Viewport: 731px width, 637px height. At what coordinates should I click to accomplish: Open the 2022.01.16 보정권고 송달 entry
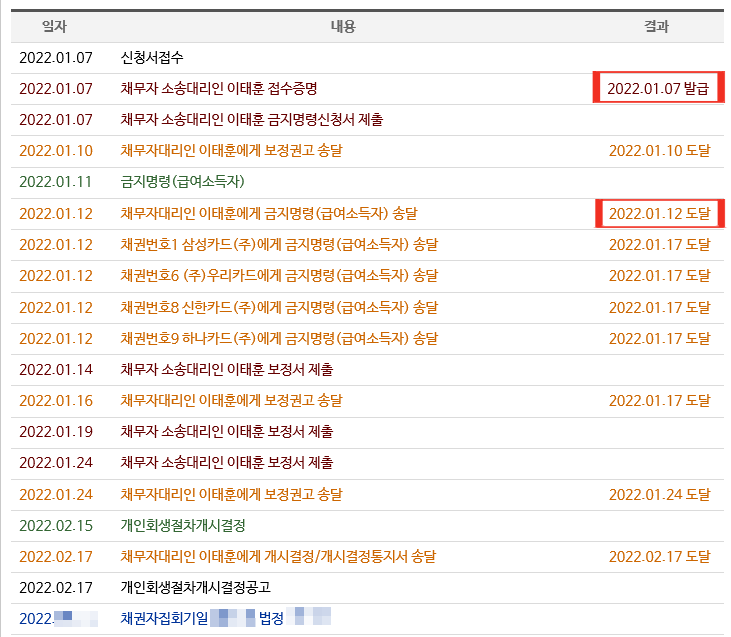coord(231,401)
